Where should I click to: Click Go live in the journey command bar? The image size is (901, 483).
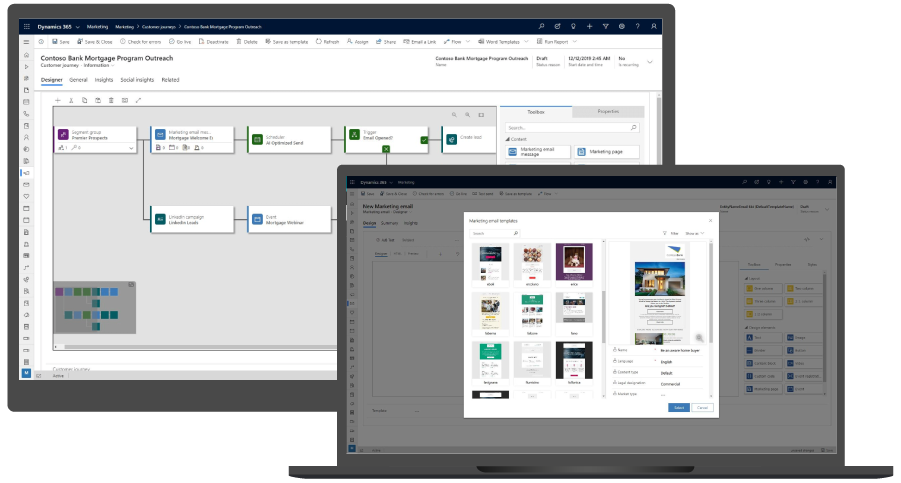180,42
